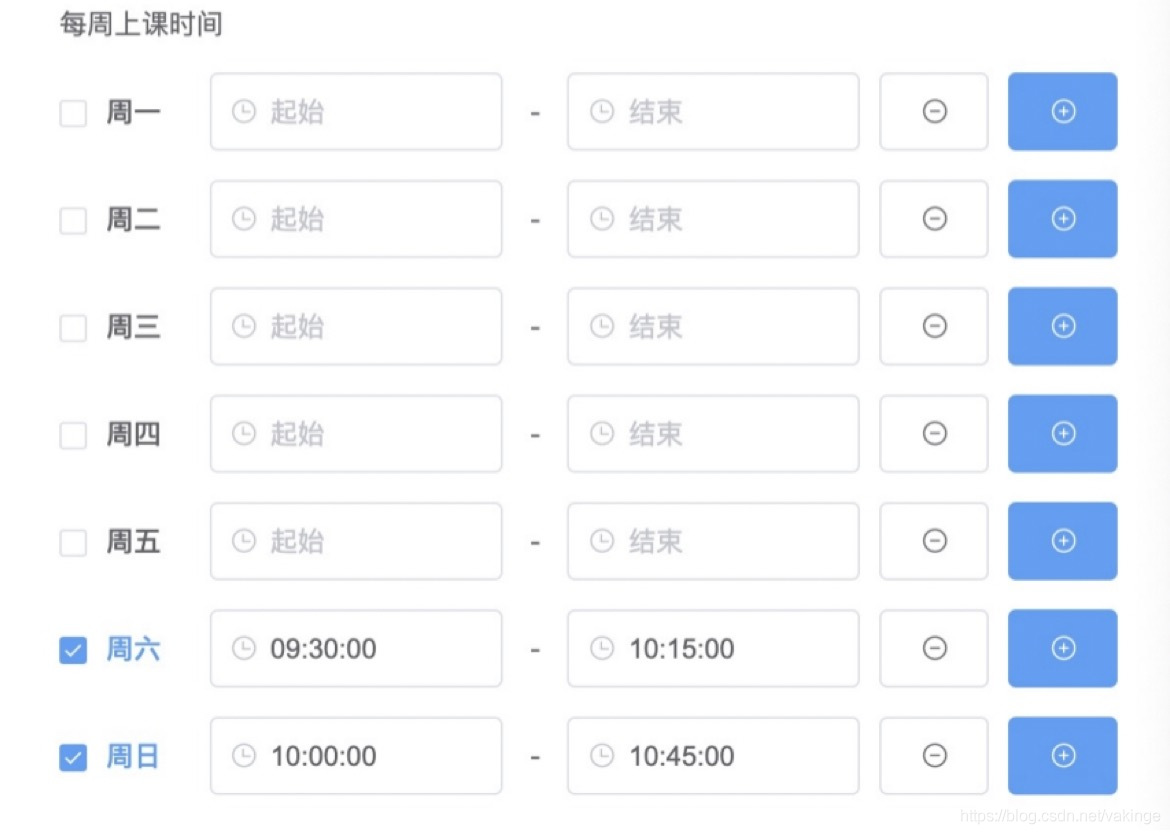Check the 周一 checkbox
This screenshot has width=1170, height=834.
pyautogui.click(x=73, y=113)
